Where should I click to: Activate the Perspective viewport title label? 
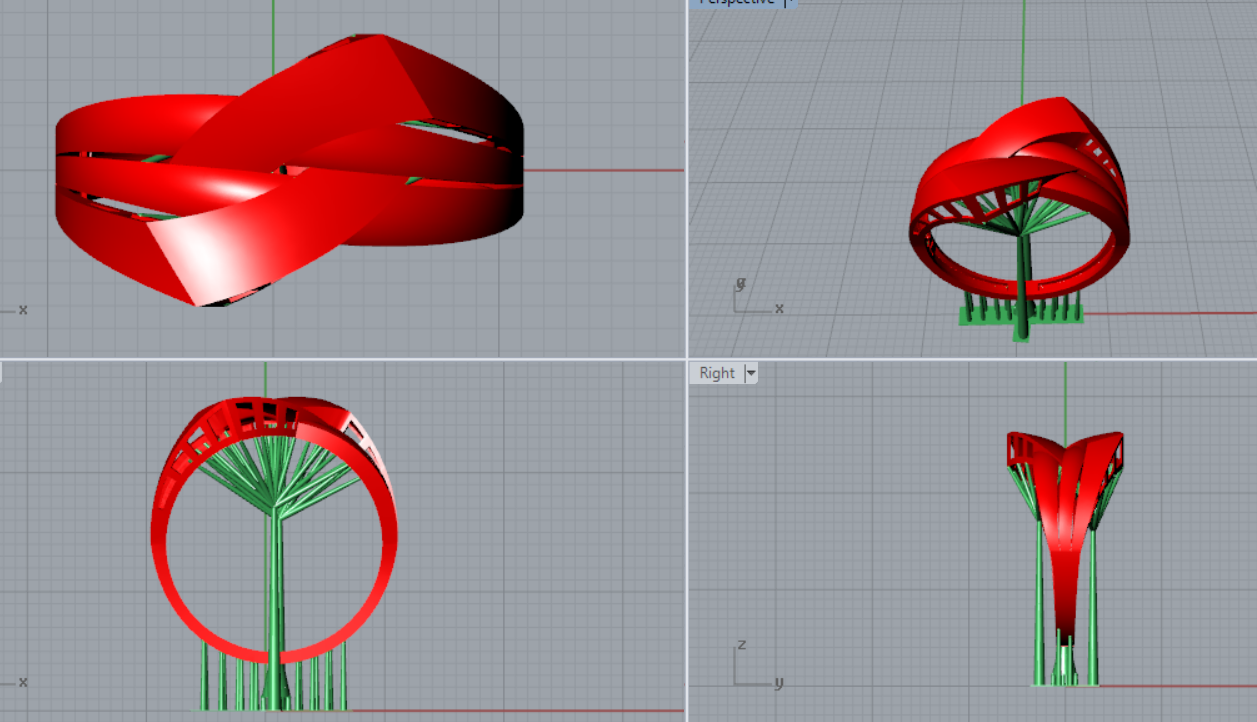(736, 3)
